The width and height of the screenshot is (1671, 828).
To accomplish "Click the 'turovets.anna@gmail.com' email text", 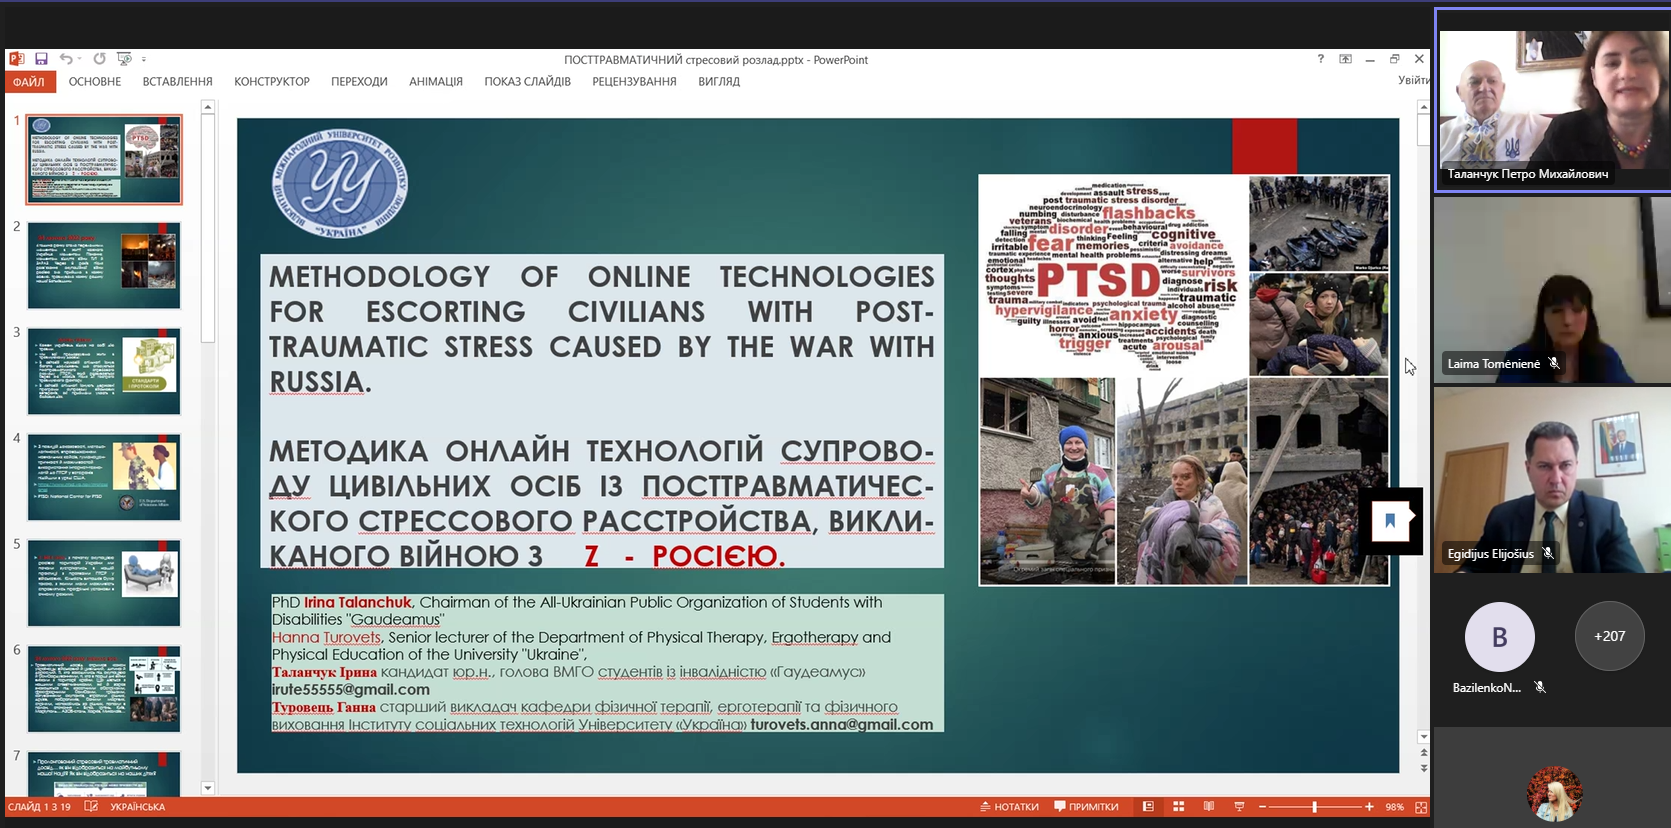I will [x=842, y=724].
